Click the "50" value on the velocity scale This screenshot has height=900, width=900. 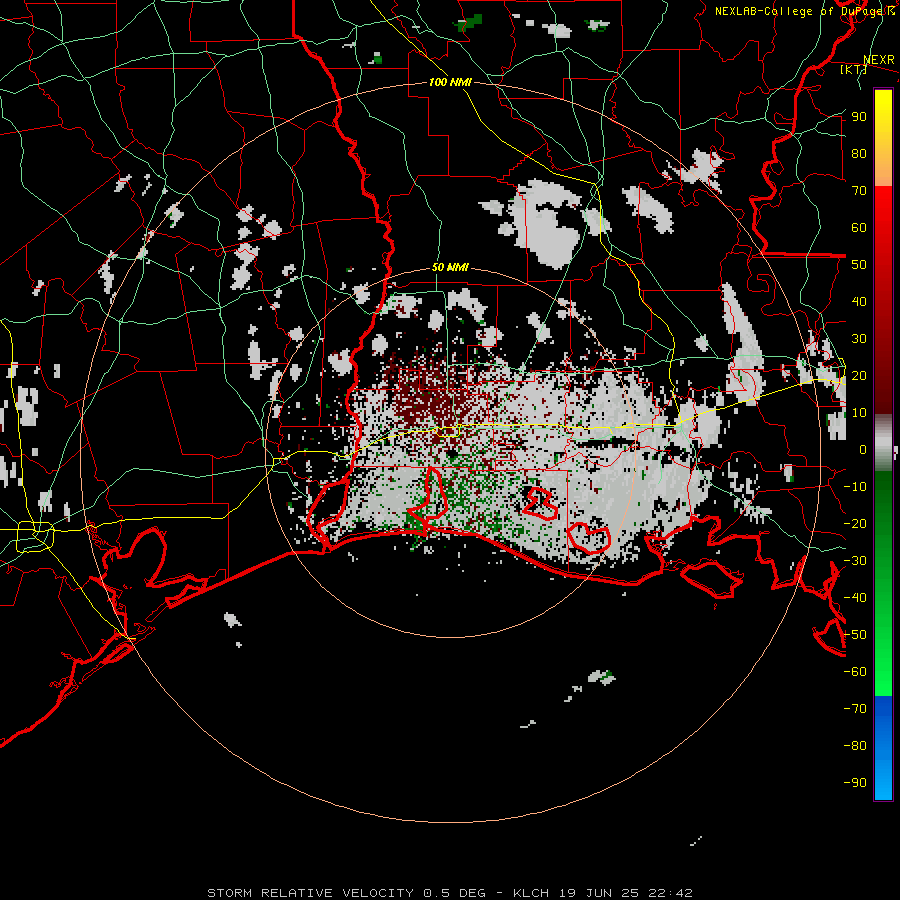pos(859,265)
